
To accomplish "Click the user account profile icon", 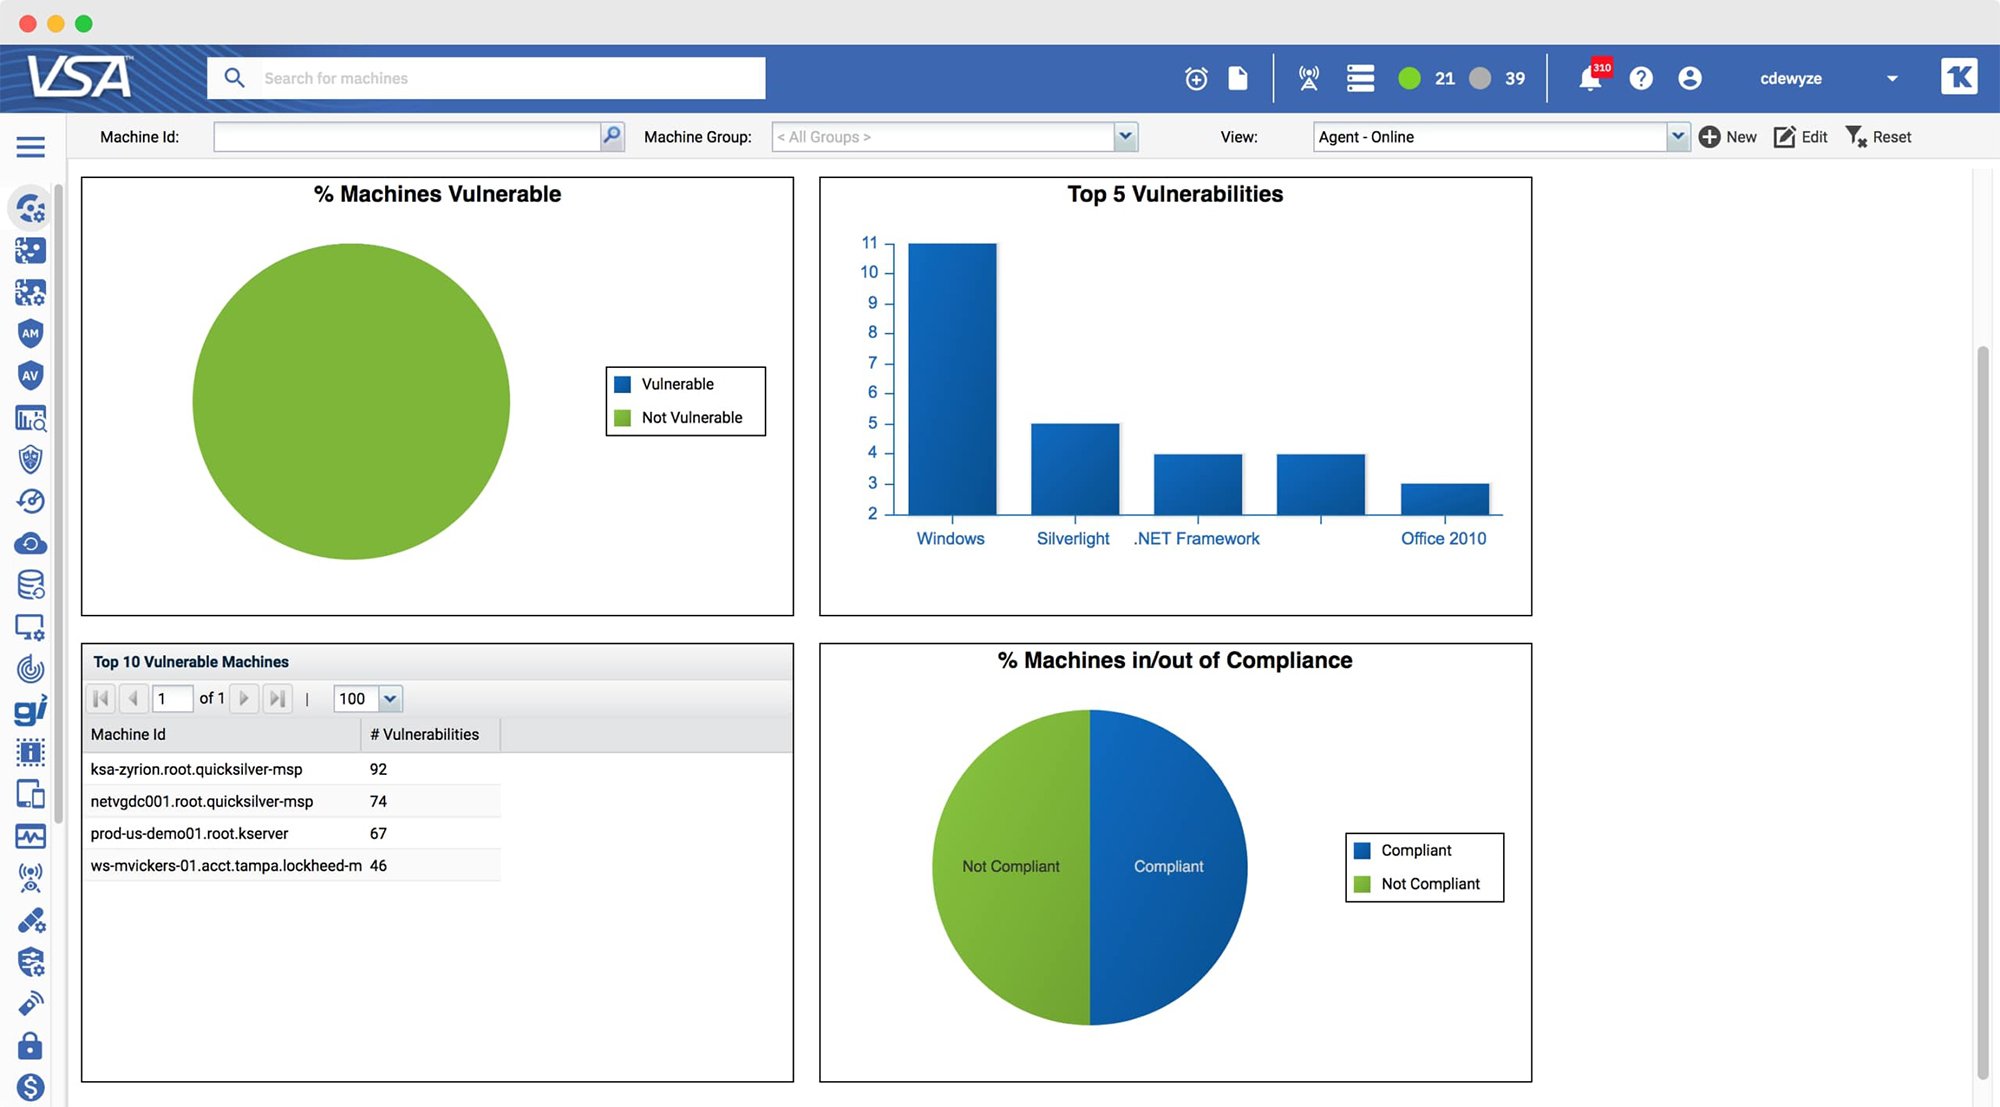I will pyautogui.click(x=1690, y=78).
